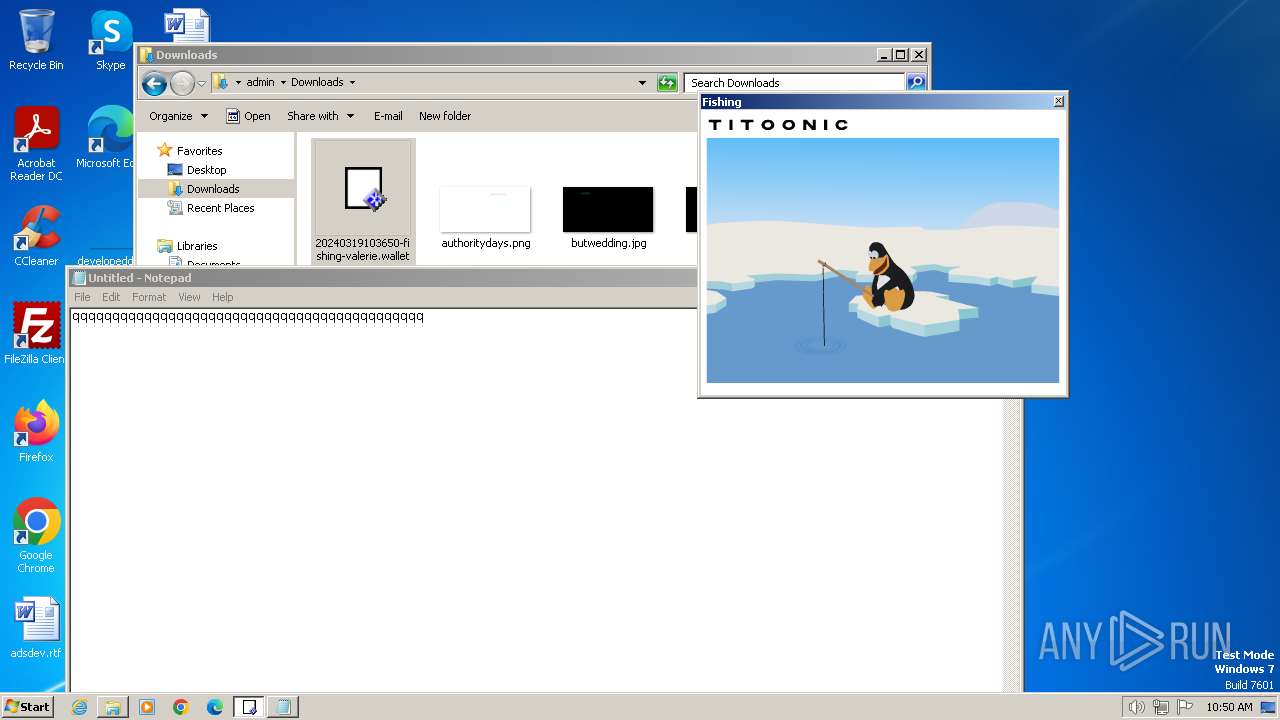Open Windows Media Player taskbar icon
The width and height of the screenshot is (1280, 720).
[x=147, y=707]
